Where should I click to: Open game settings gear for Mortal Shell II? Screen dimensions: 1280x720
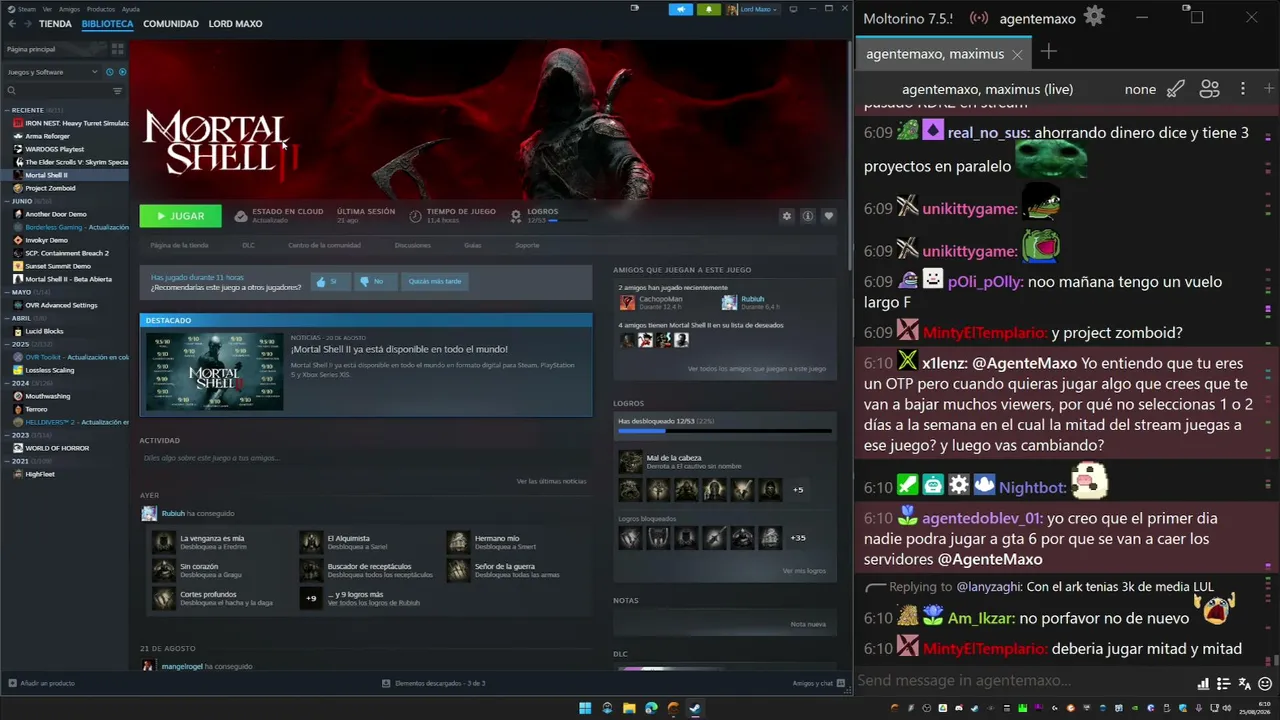(787, 216)
